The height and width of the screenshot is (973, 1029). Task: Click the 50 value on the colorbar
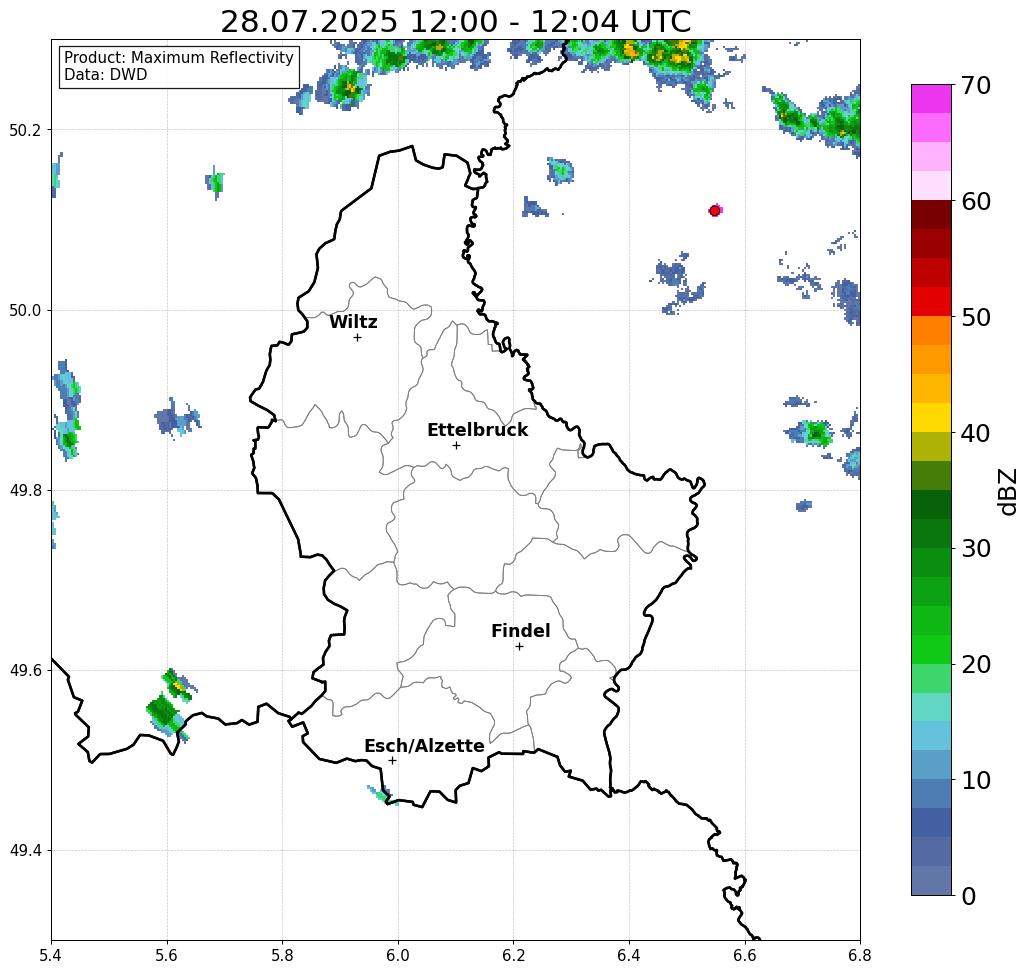click(x=976, y=318)
